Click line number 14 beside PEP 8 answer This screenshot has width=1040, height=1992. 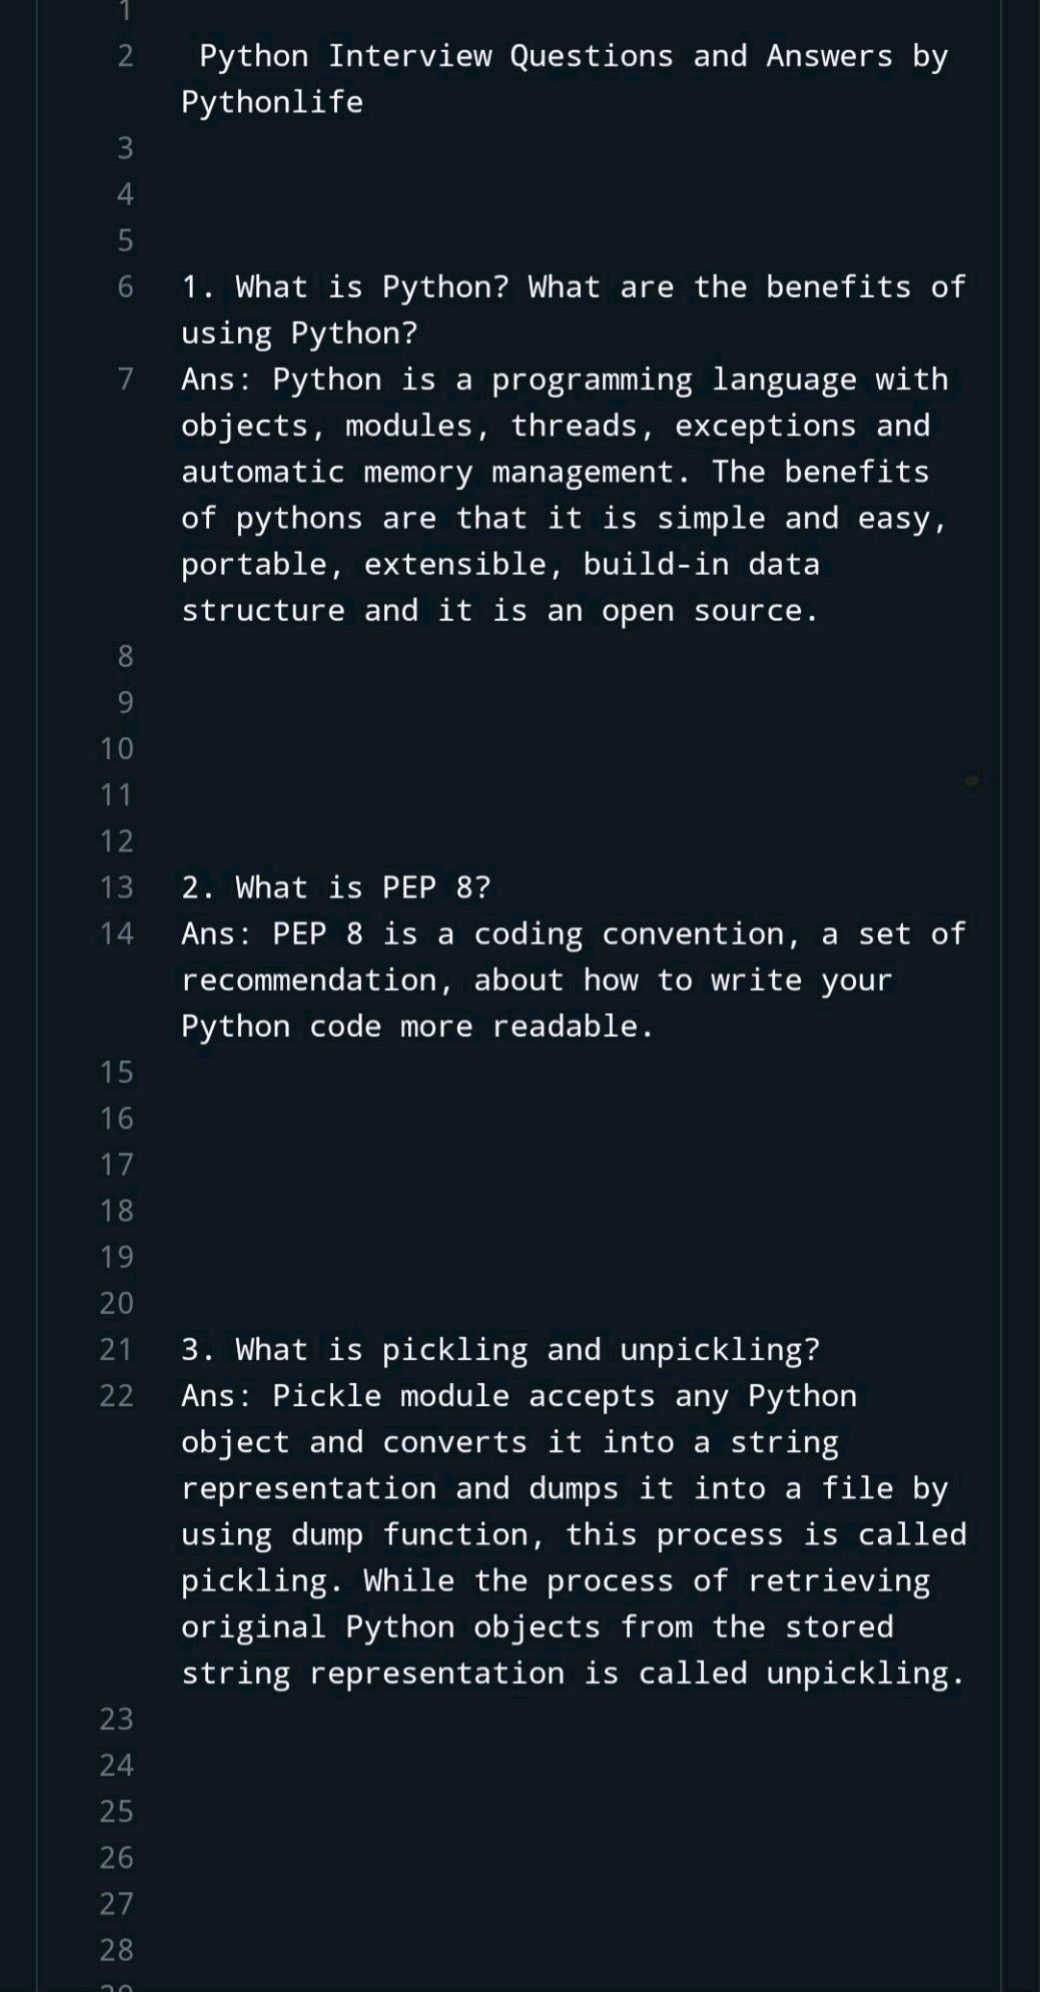(116, 933)
